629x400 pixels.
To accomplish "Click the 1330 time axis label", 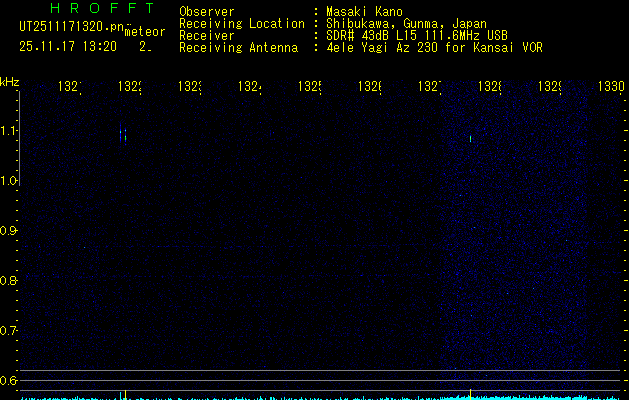I will click(x=611, y=86).
